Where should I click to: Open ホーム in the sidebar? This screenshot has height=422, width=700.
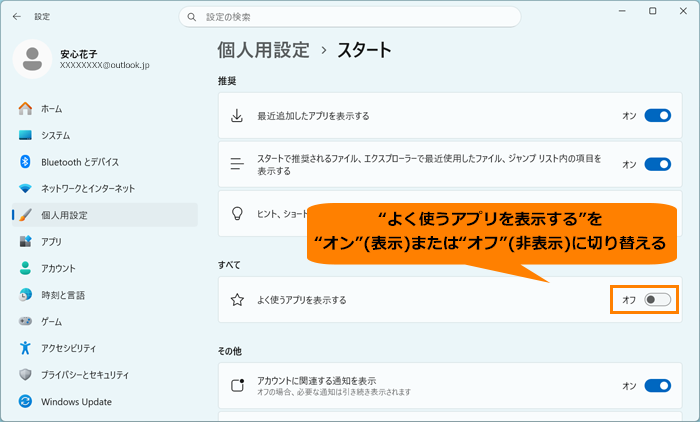click(105, 109)
